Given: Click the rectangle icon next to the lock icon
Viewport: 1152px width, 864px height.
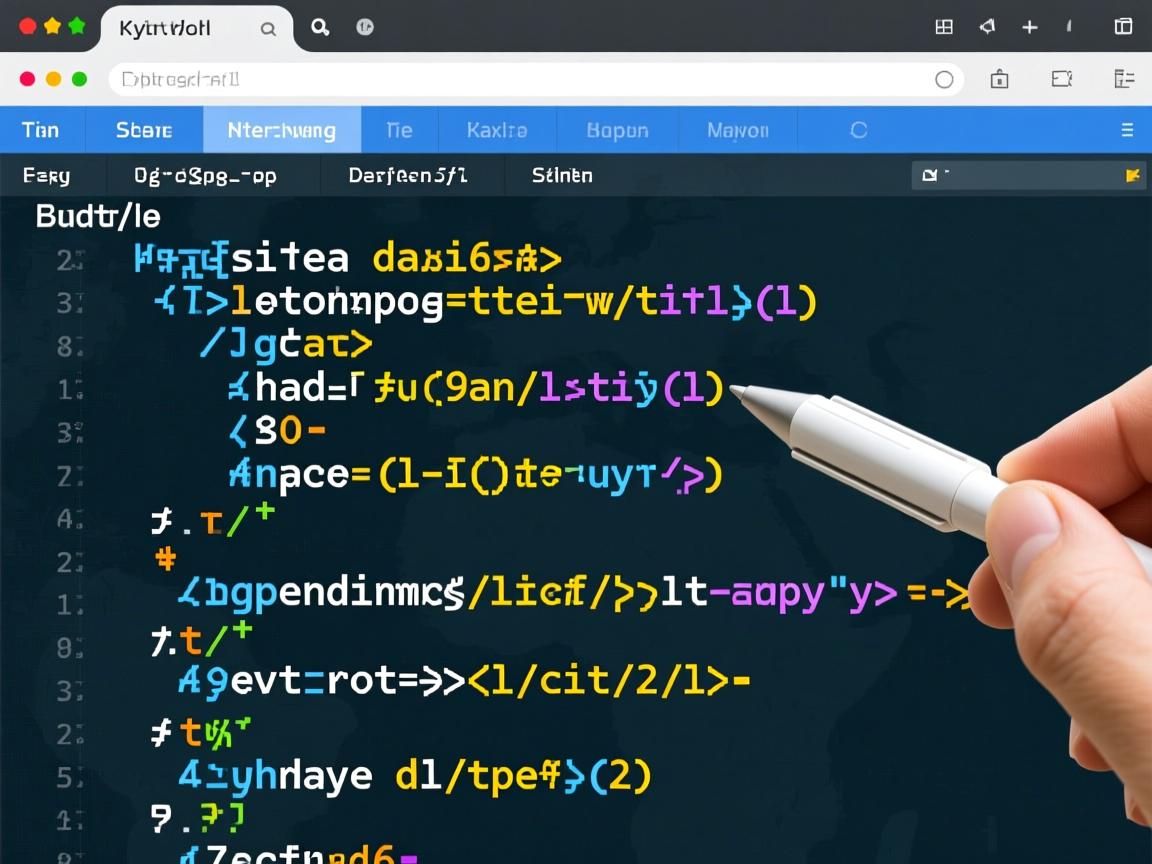Looking at the screenshot, I should pyautogui.click(x=1061, y=79).
